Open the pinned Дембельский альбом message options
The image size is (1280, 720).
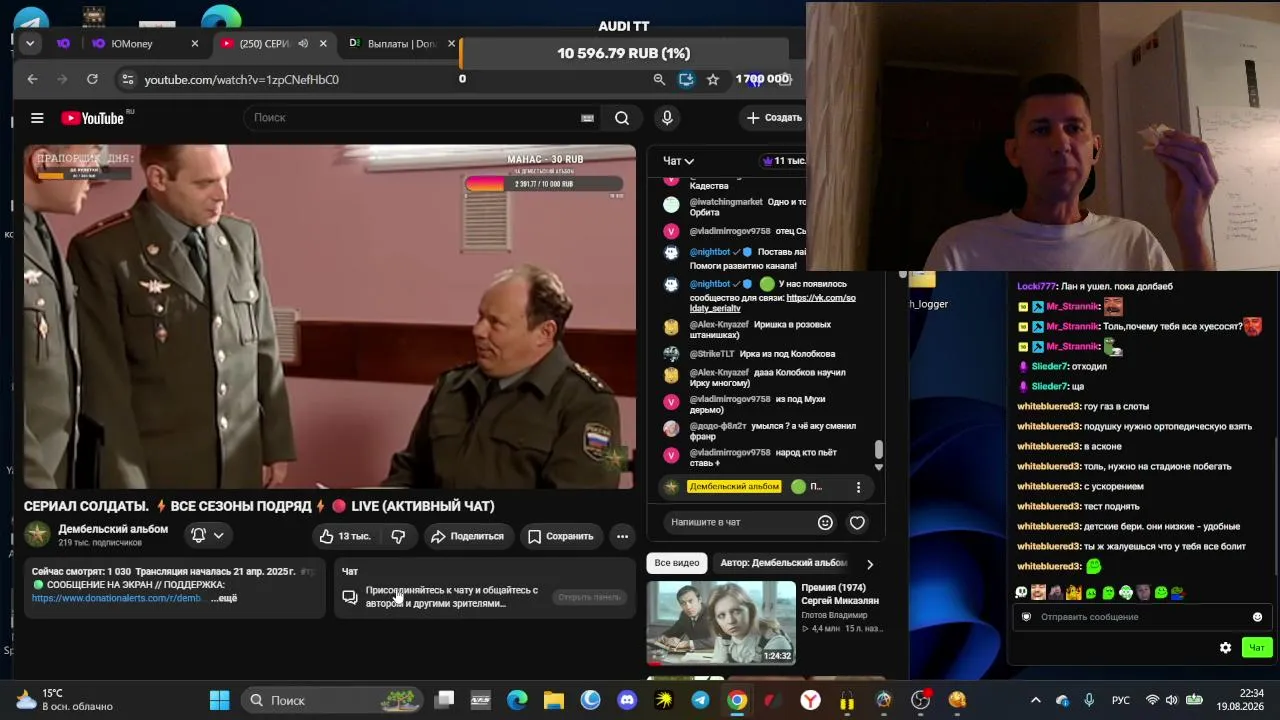coord(858,487)
